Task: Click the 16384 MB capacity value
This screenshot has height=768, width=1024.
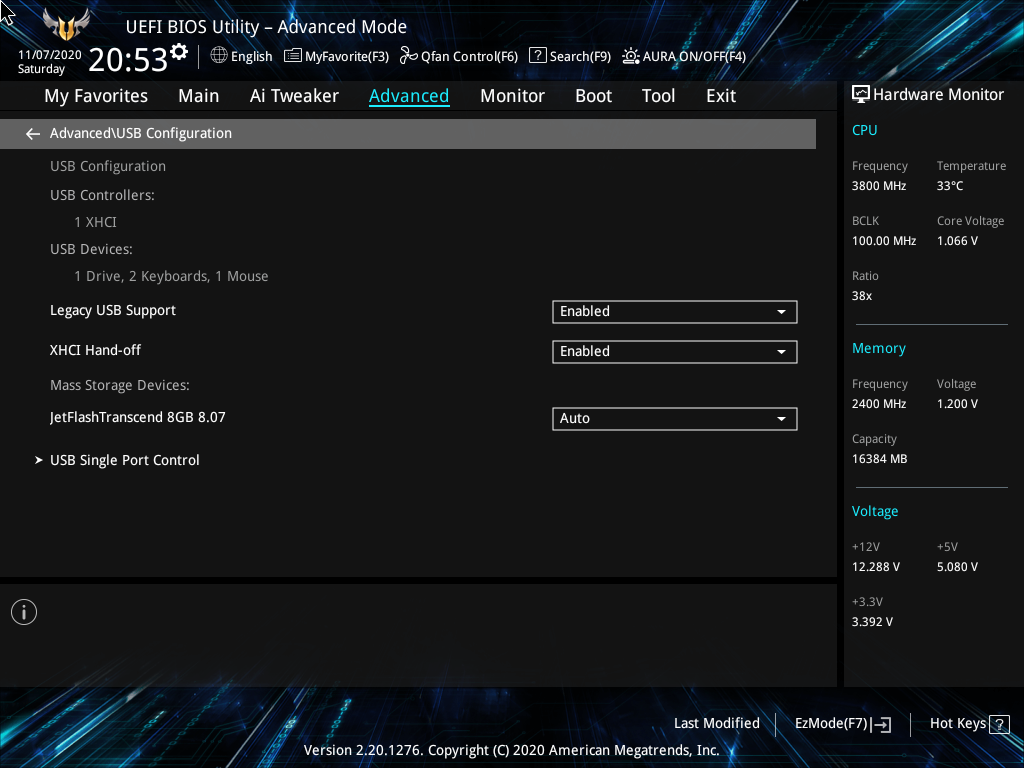Action: 879,459
